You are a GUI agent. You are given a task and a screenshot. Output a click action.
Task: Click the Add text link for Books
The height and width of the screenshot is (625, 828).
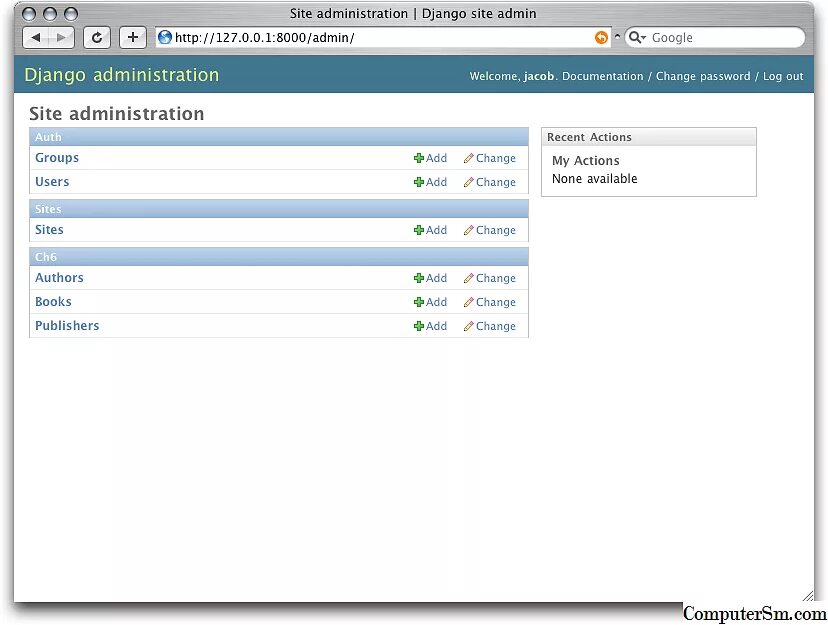[x=436, y=302]
